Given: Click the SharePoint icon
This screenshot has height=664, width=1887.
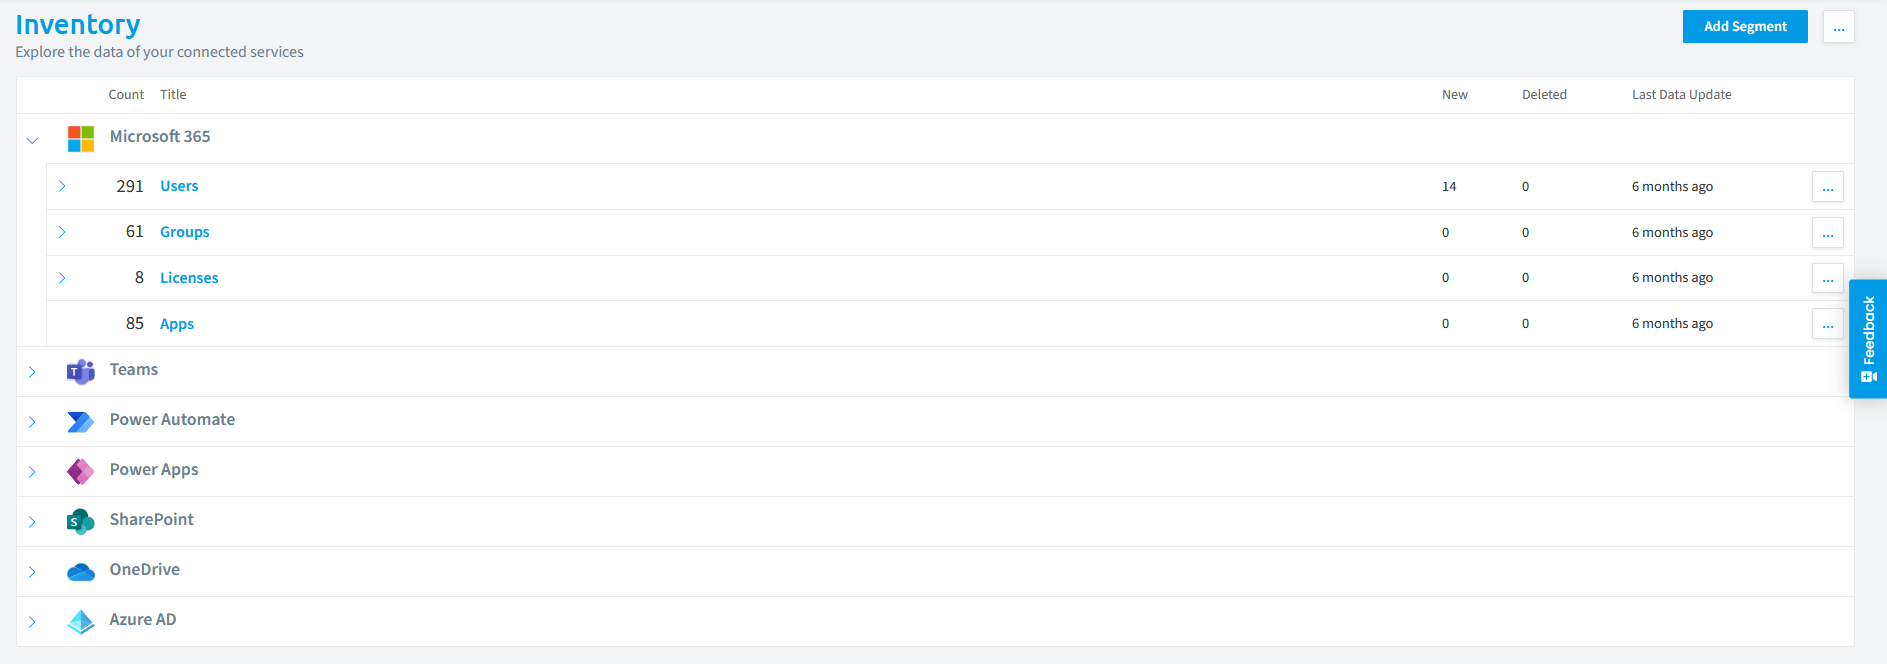Looking at the screenshot, I should [x=81, y=521].
